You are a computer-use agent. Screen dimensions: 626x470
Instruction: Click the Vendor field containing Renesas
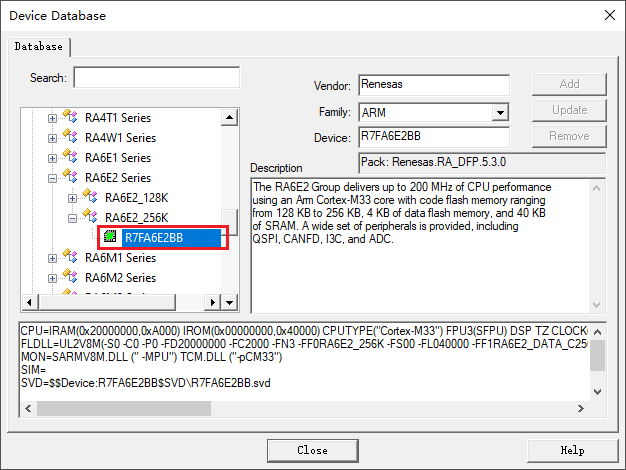[434, 85]
